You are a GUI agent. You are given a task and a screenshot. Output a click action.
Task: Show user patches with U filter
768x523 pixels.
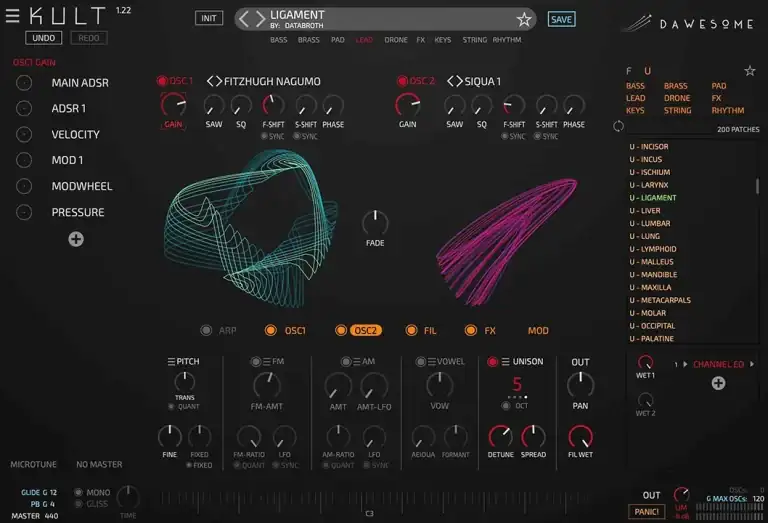(x=647, y=71)
